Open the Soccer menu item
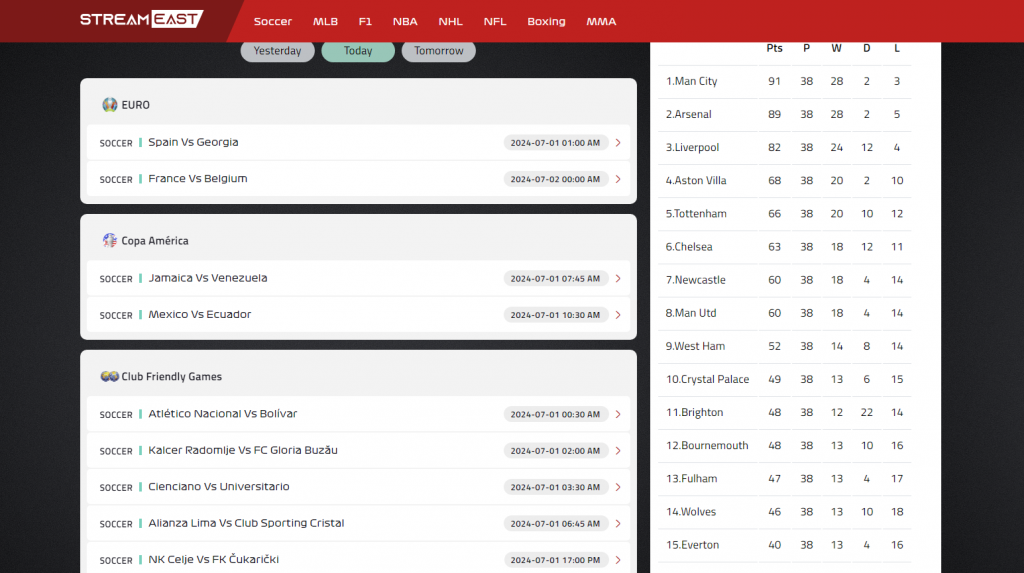Screen dimensions: 1024x573 click(x=273, y=21)
